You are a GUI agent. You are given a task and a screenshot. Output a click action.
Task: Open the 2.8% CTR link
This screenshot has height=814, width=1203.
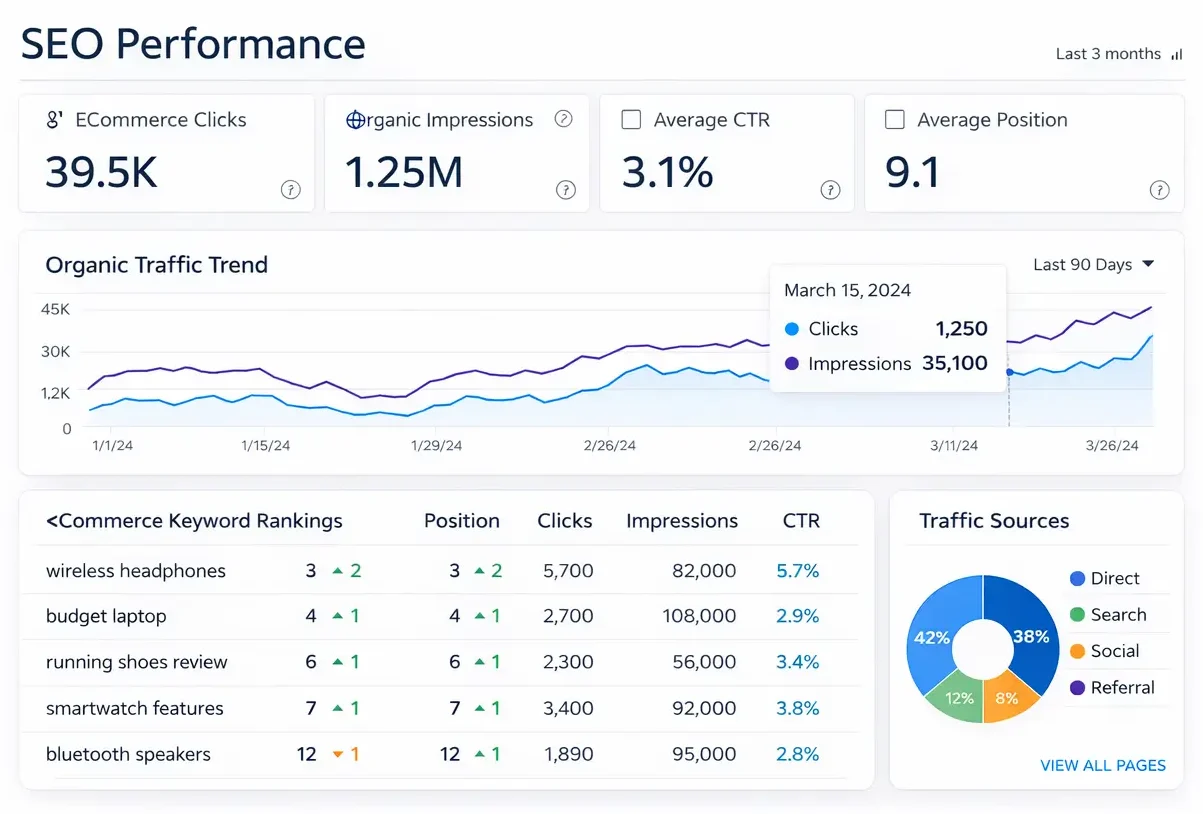(x=797, y=754)
